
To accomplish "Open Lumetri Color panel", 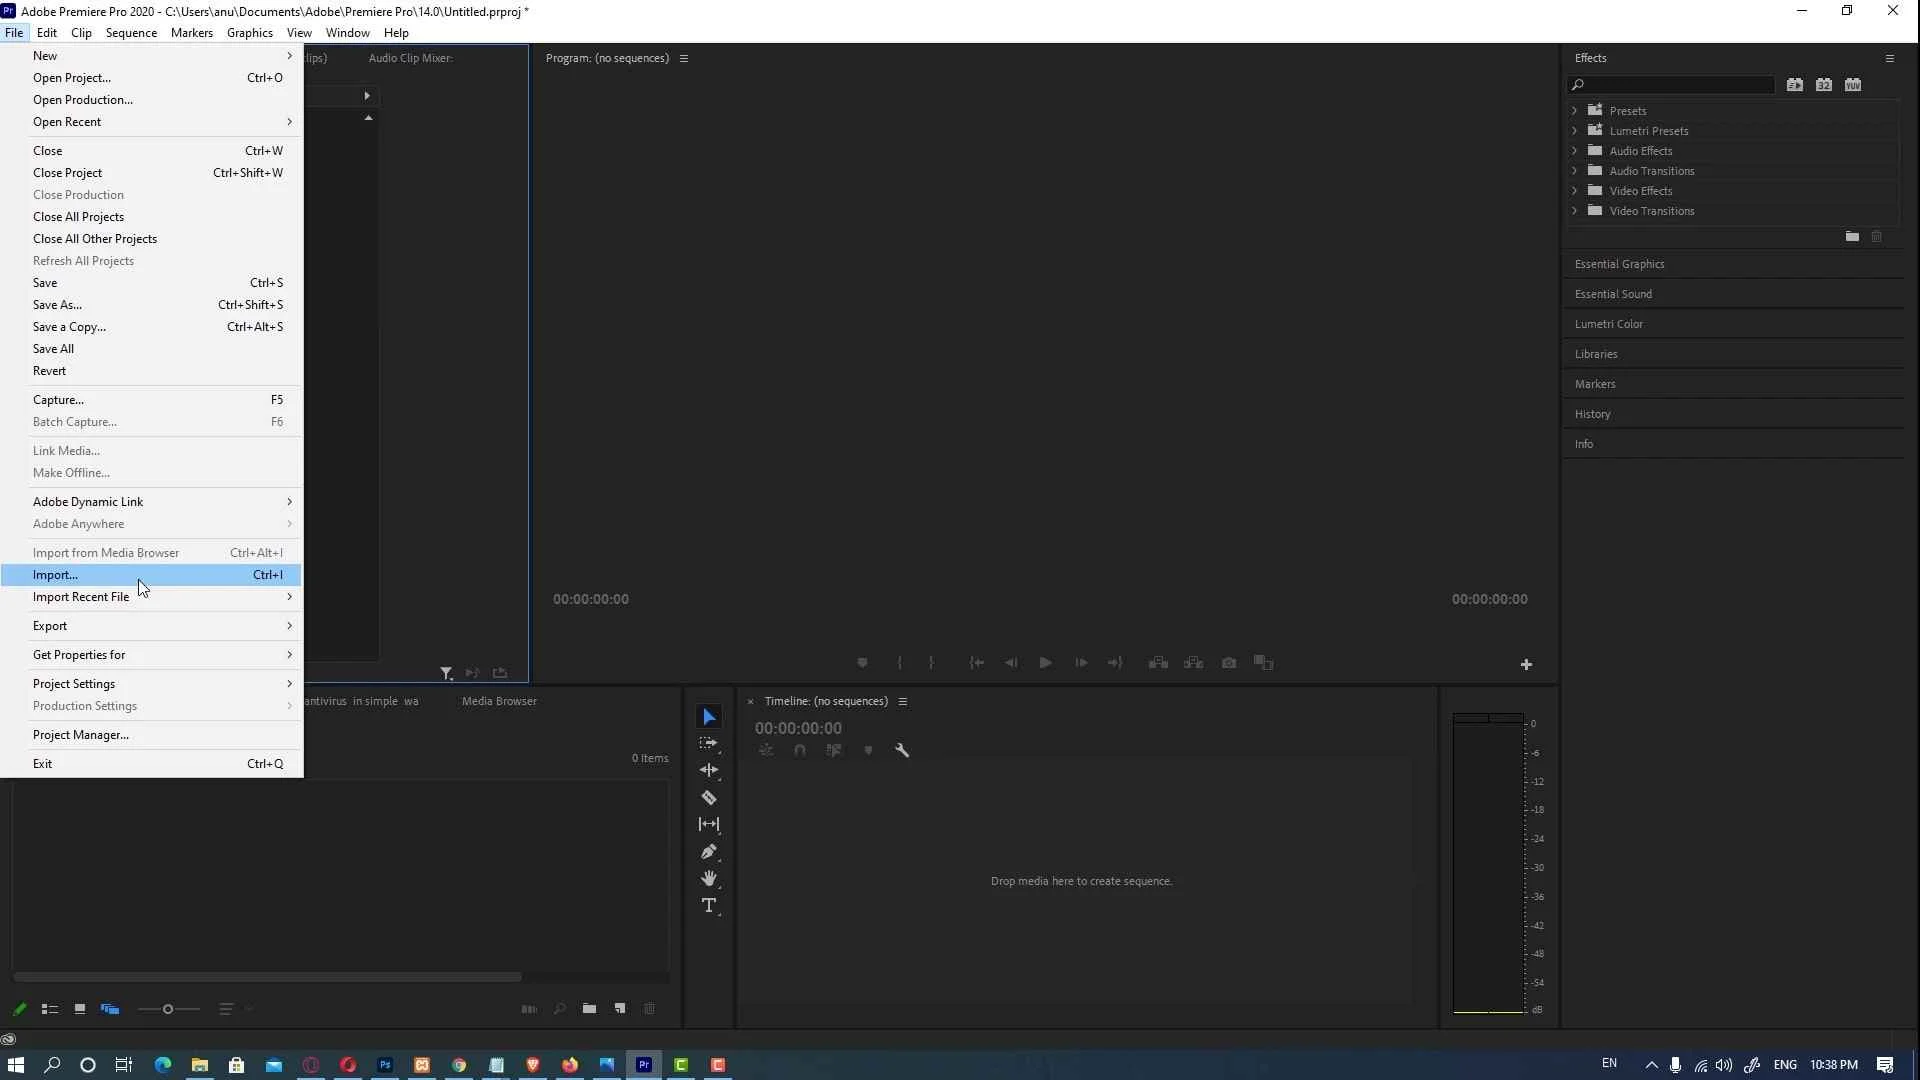I will point(1608,324).
